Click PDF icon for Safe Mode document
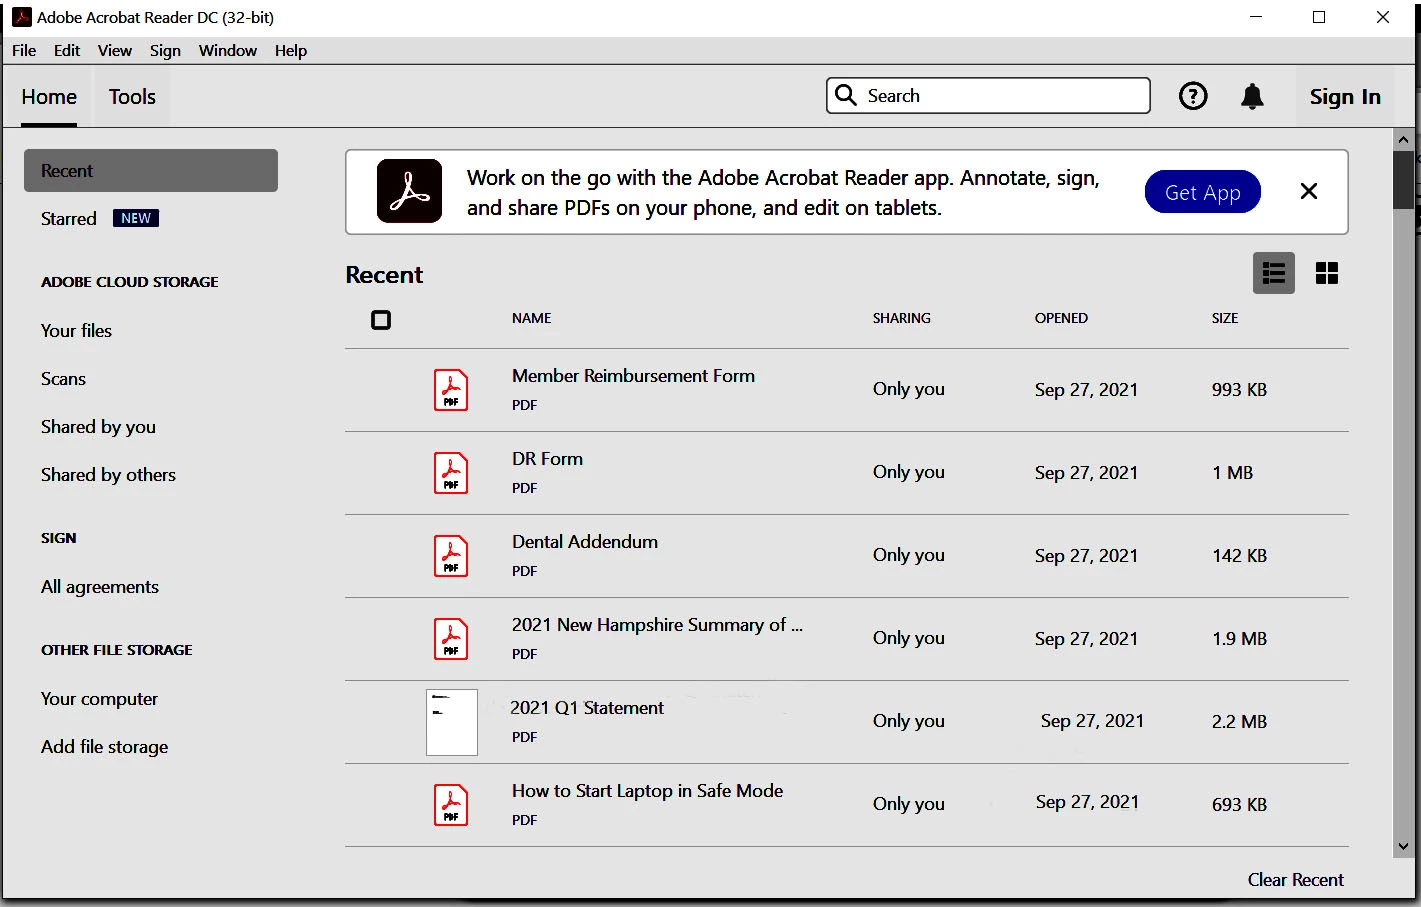Viewport: 1421px width, 907px height. click(x=451, y=805)
